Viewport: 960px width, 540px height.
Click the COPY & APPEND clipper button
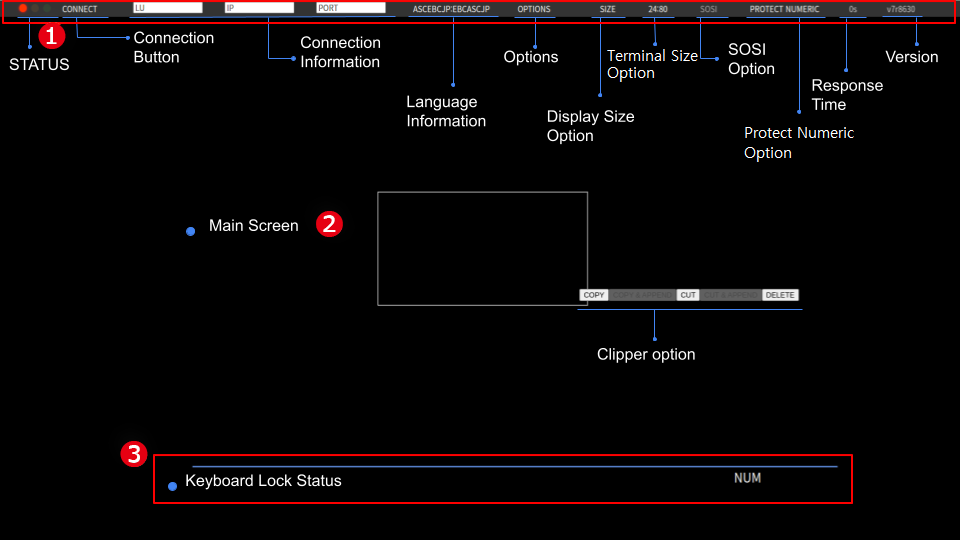[x=642, y=295]
